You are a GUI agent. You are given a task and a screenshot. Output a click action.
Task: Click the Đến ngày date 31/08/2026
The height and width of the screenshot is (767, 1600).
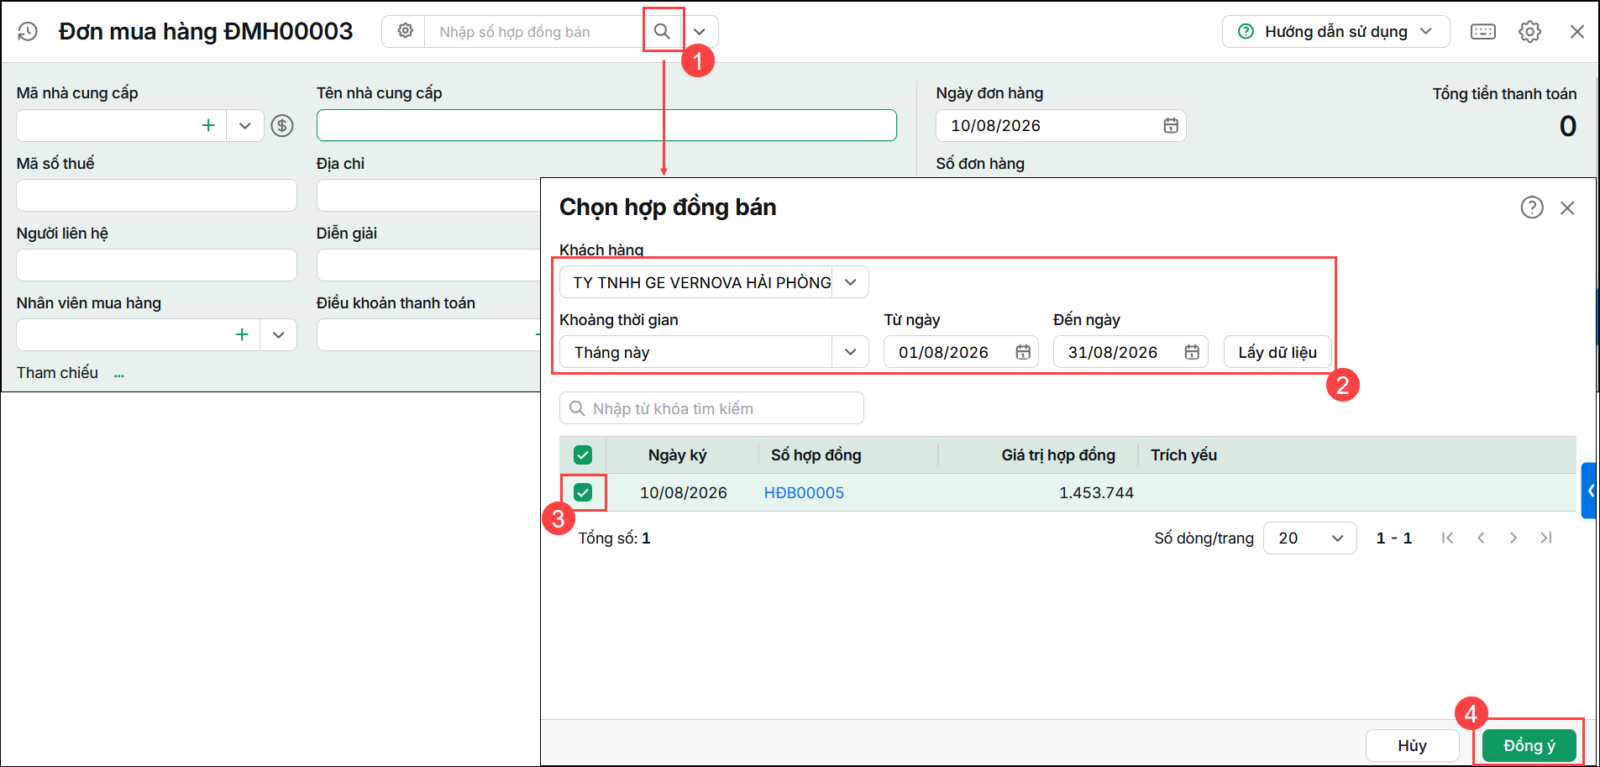1112,352
